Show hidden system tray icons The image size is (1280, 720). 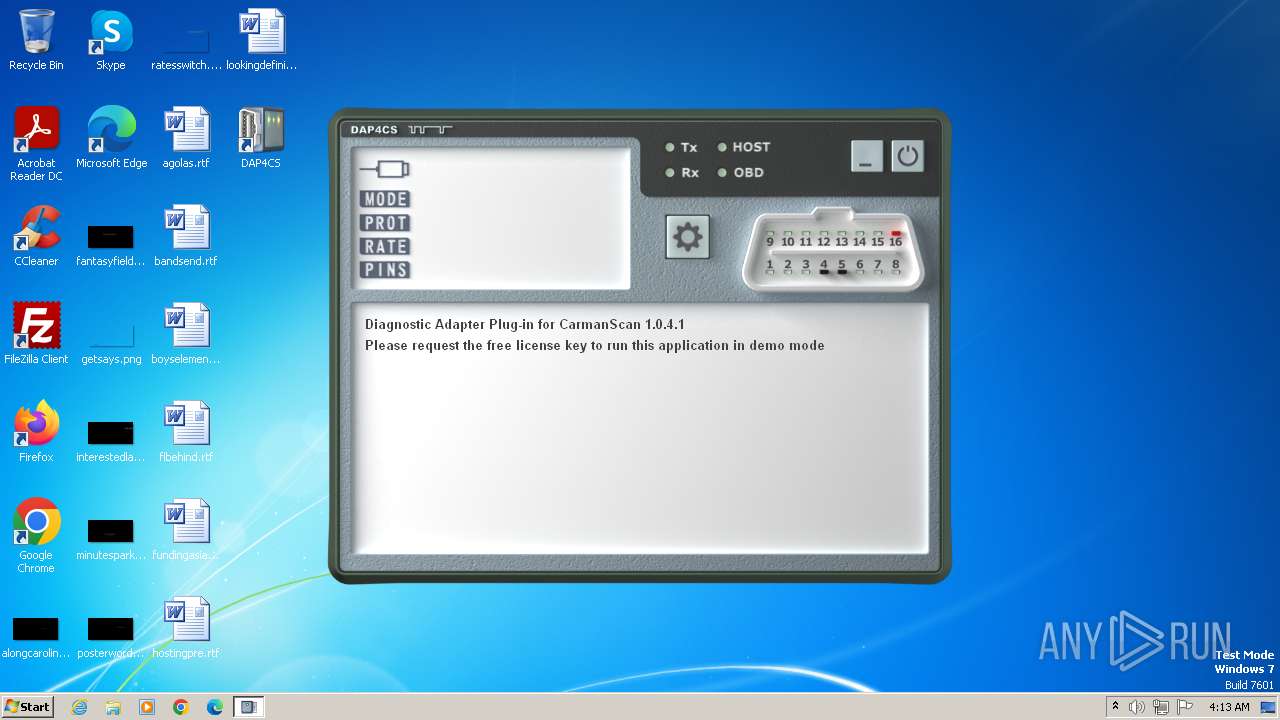tap(1115, 707)
